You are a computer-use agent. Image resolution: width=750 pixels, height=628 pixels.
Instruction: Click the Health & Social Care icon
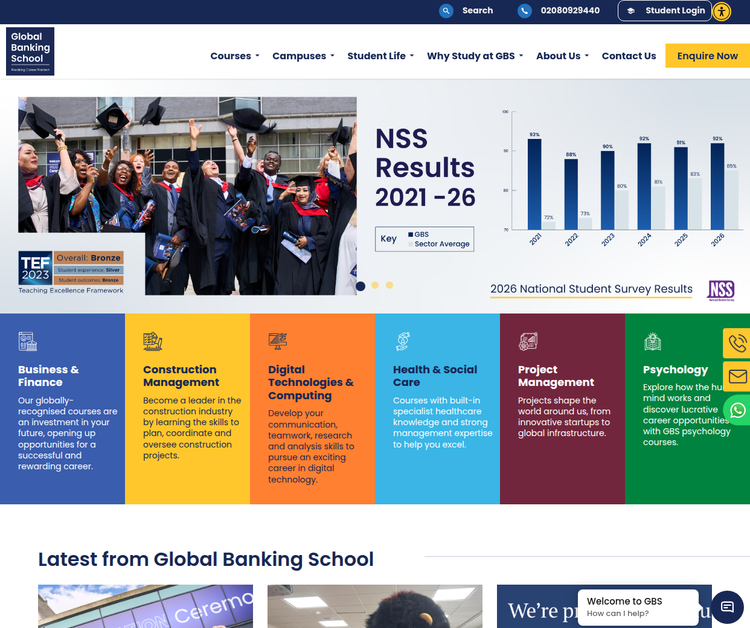pyautogui.click(x=403, y=341)
